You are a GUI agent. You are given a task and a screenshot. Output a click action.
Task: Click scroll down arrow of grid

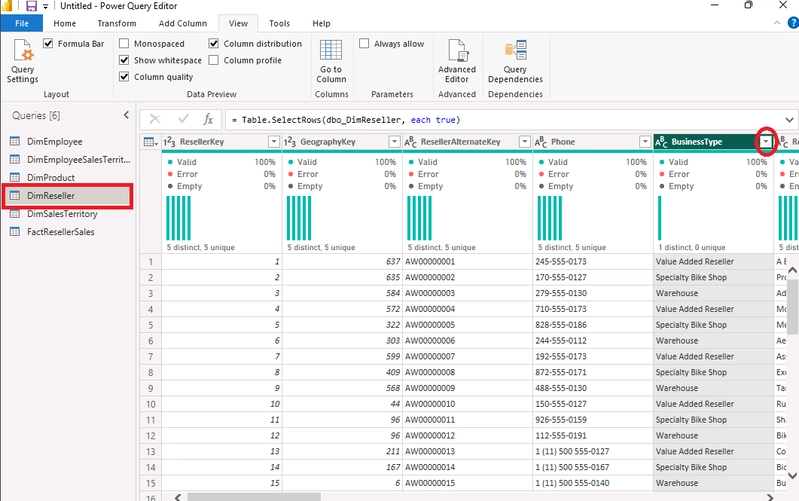tap(793, 476)
